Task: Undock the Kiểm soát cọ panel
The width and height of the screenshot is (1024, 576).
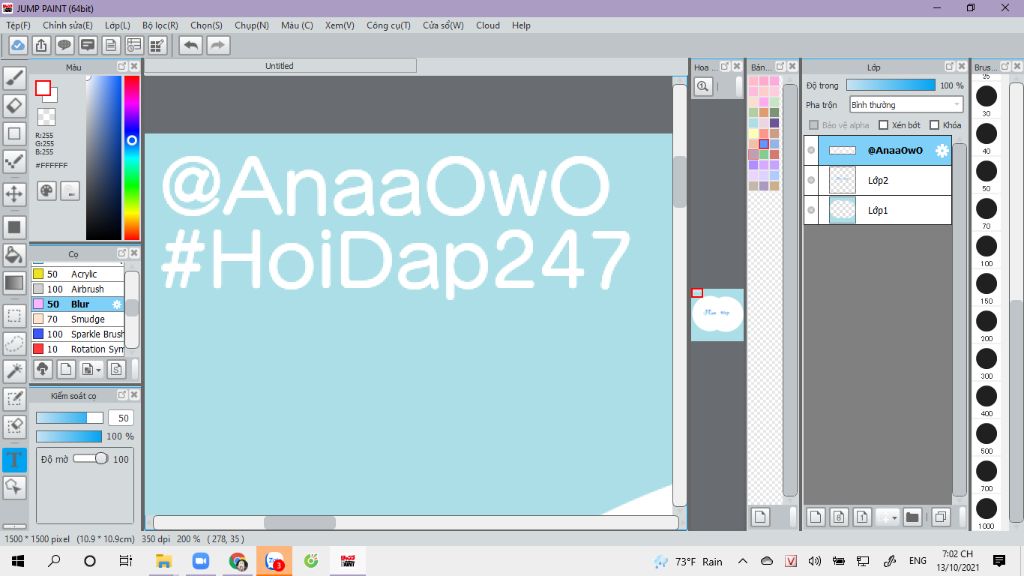Action: click(x=121, y=395)
